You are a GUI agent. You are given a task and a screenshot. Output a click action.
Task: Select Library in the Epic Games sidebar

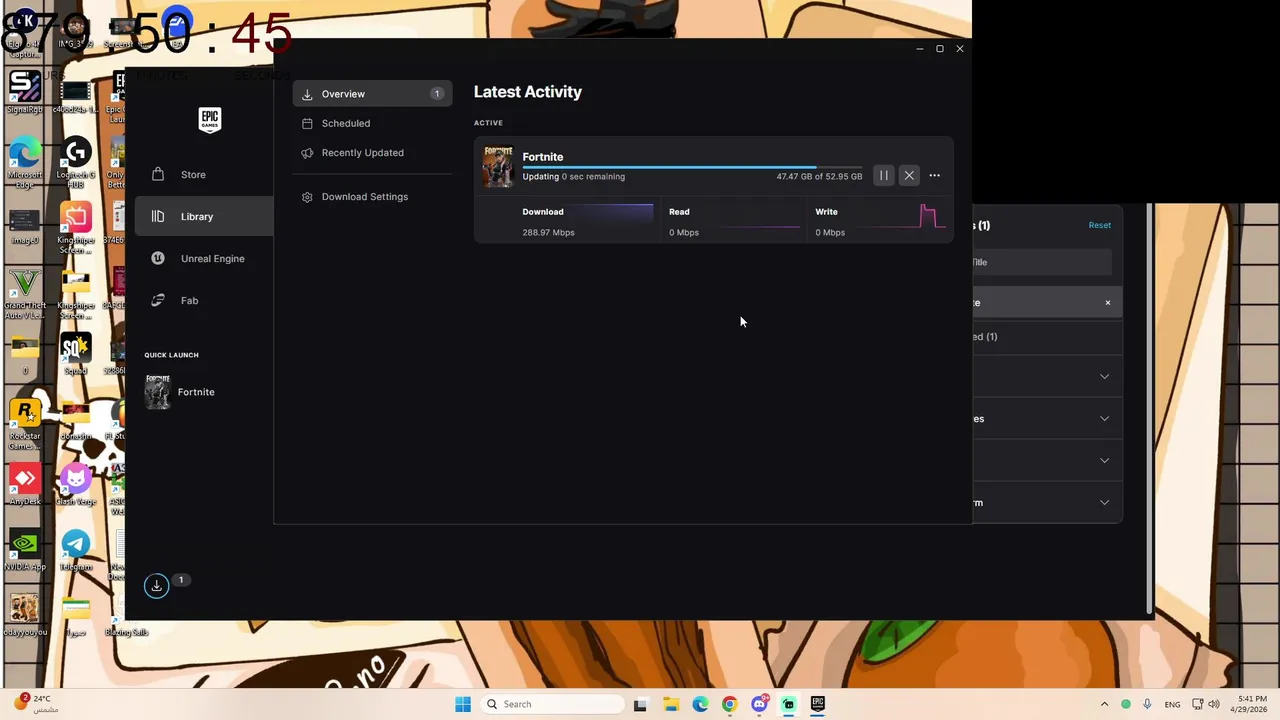204,216
